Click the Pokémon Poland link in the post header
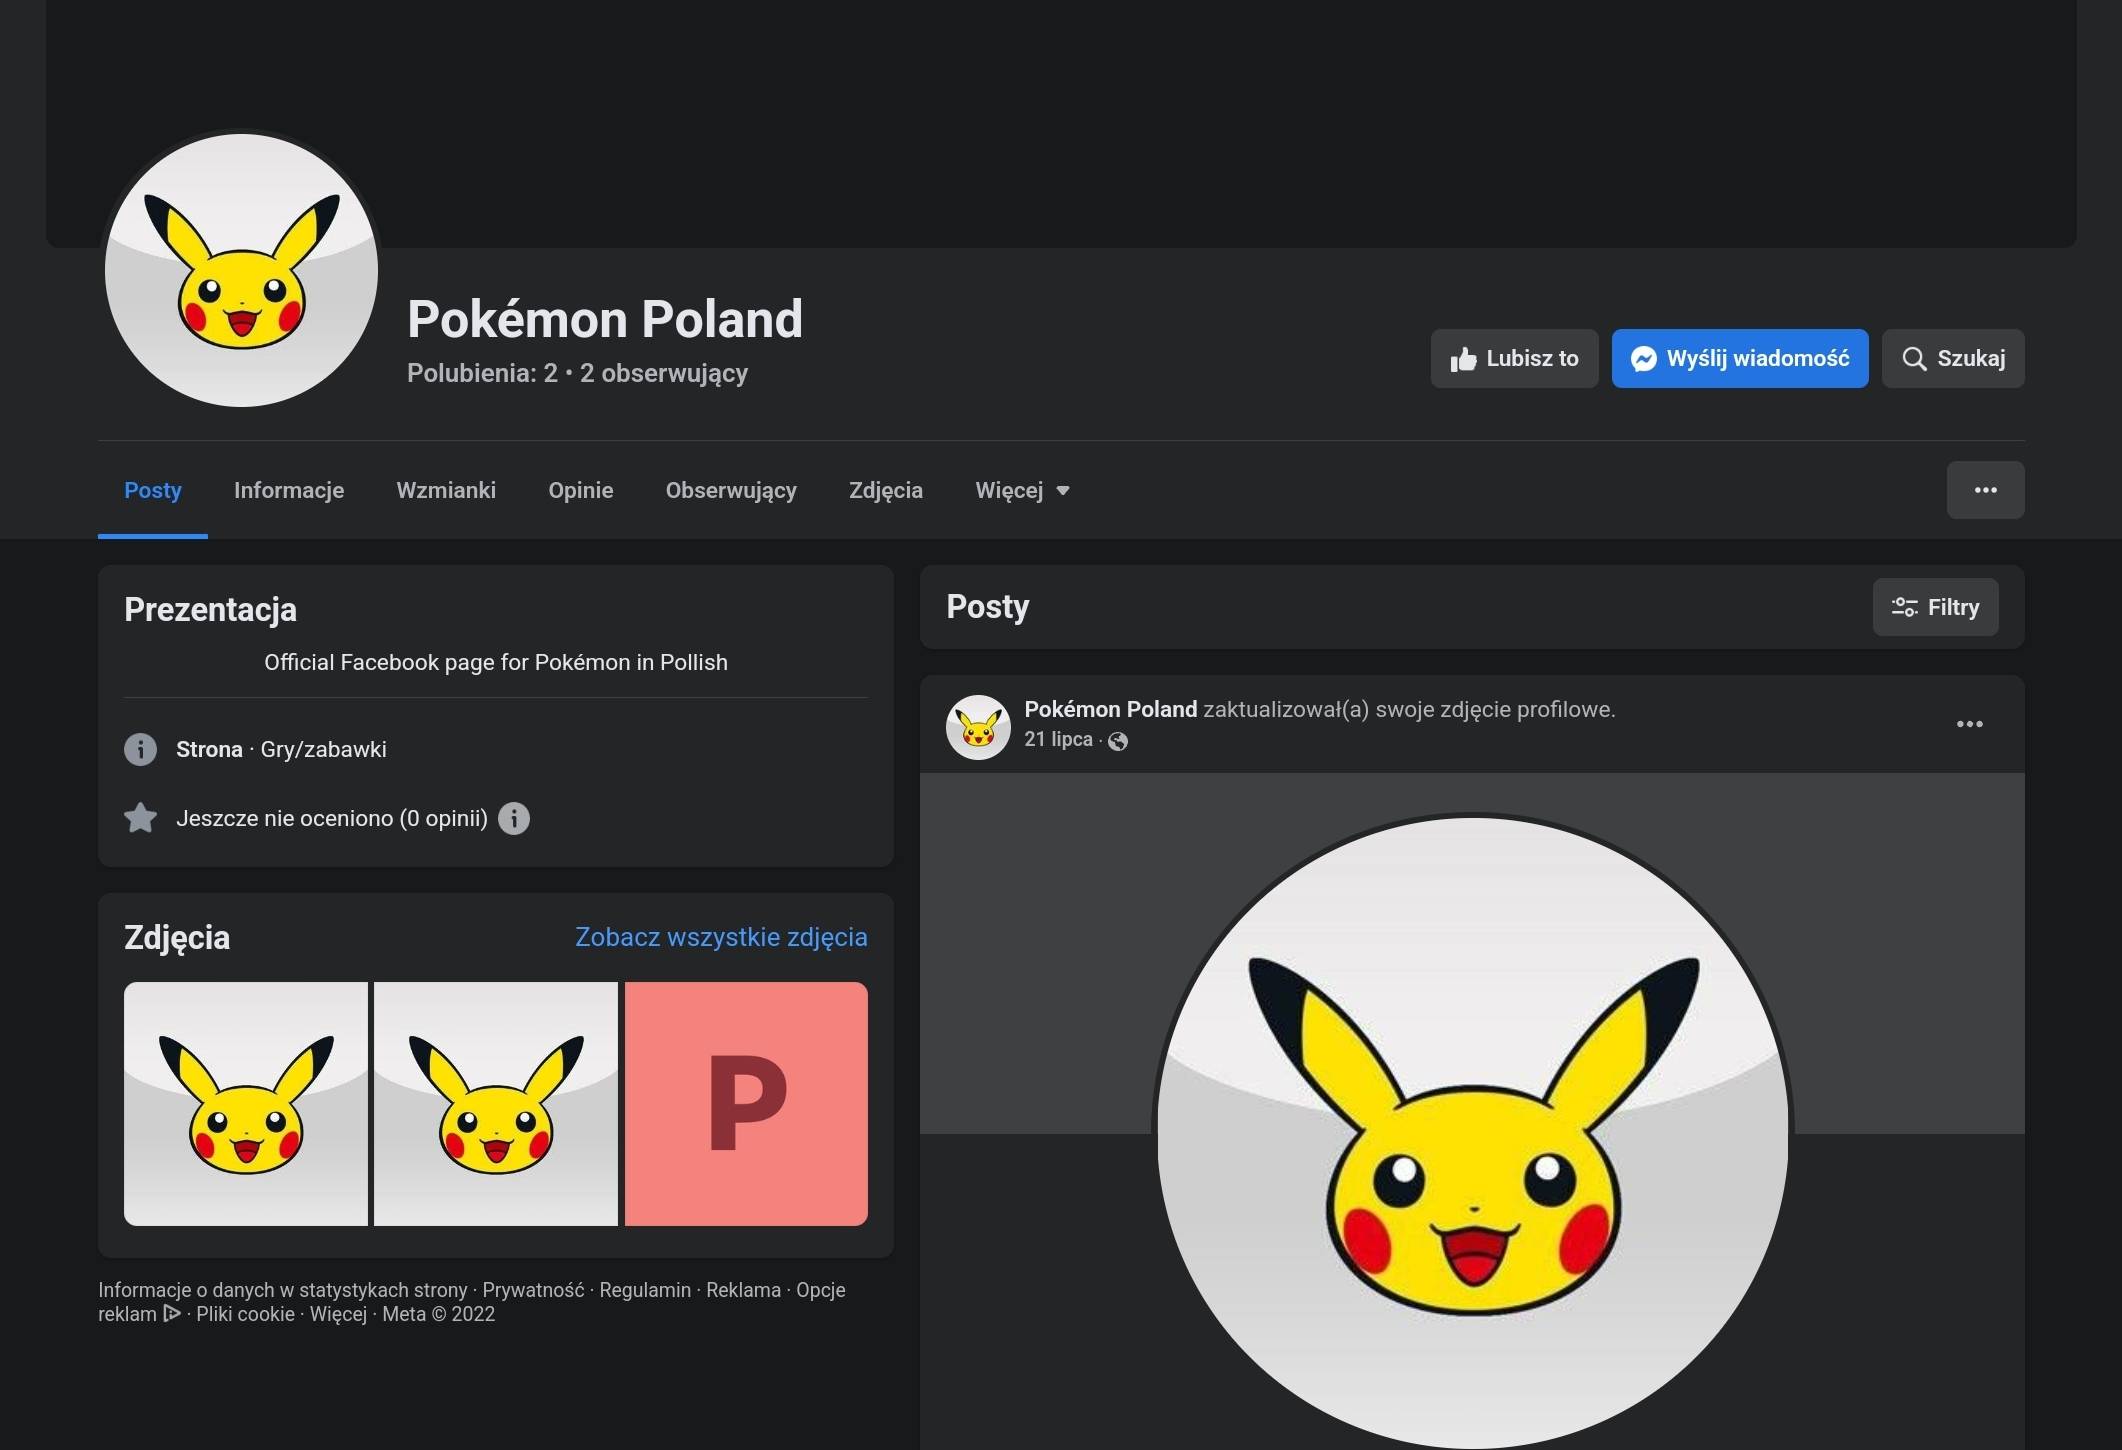The height and width of the screenshot is (1450, 2122). [x=1110, y=709]
